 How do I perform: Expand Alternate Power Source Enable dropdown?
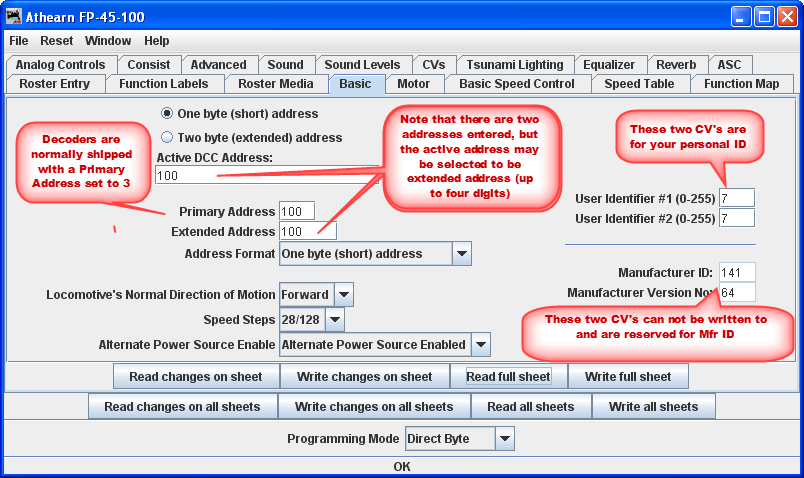click(480, 345)
